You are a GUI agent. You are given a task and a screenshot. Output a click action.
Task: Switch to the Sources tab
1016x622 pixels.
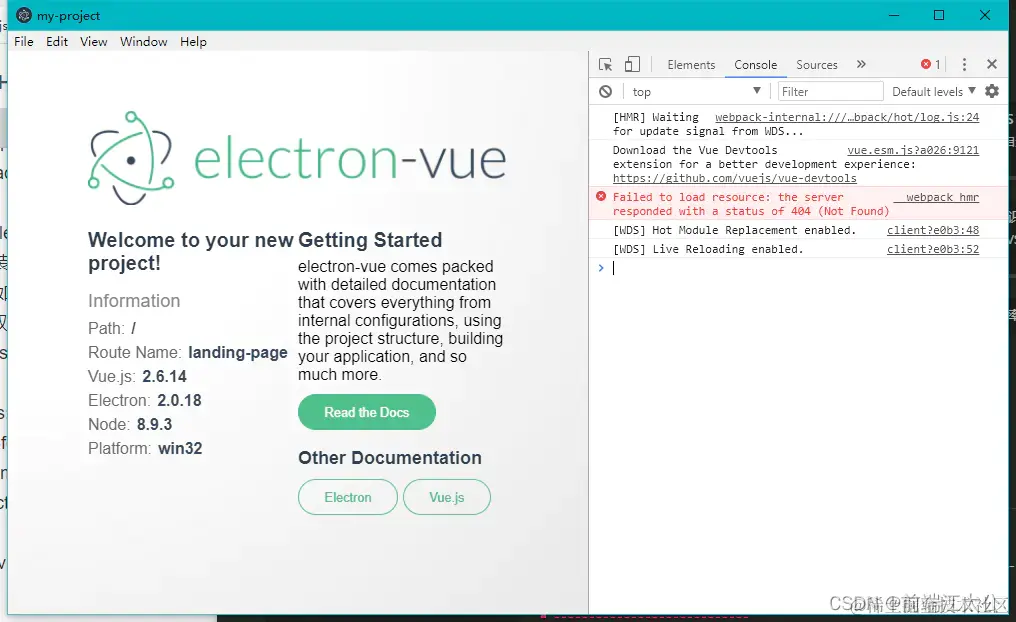(816, 65)
